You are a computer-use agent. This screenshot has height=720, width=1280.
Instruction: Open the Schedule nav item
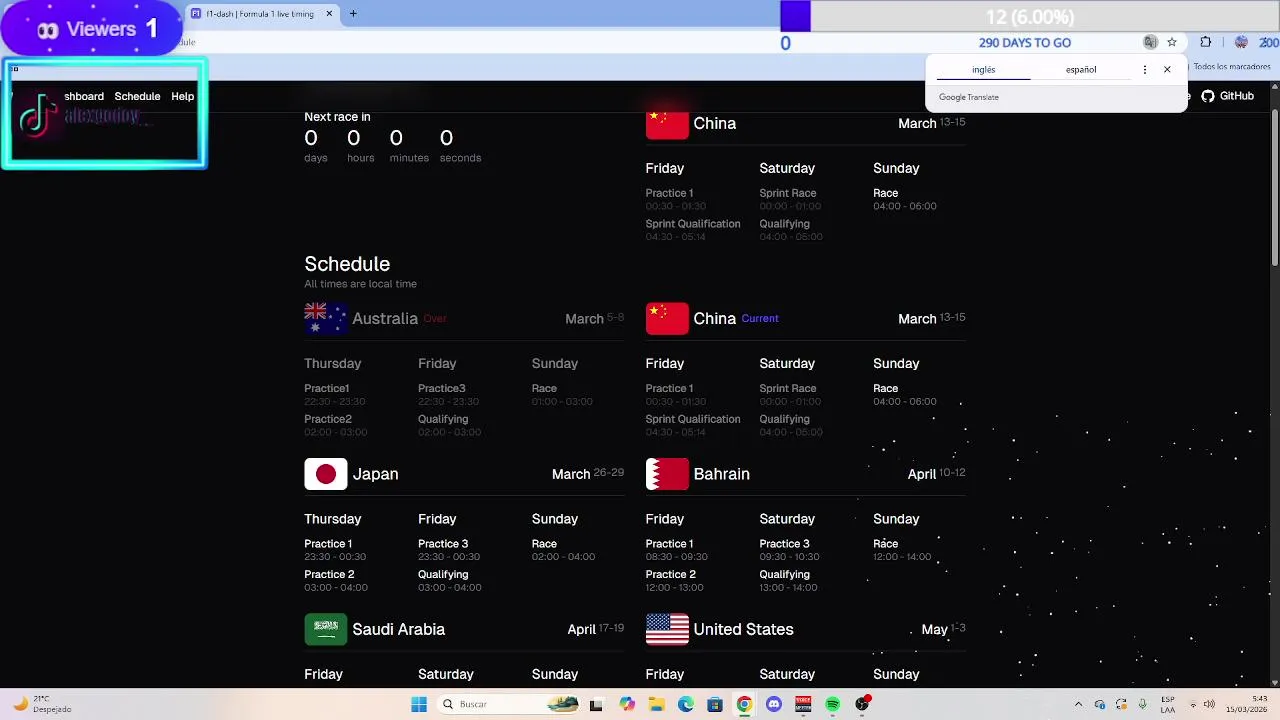click(137, 96)
